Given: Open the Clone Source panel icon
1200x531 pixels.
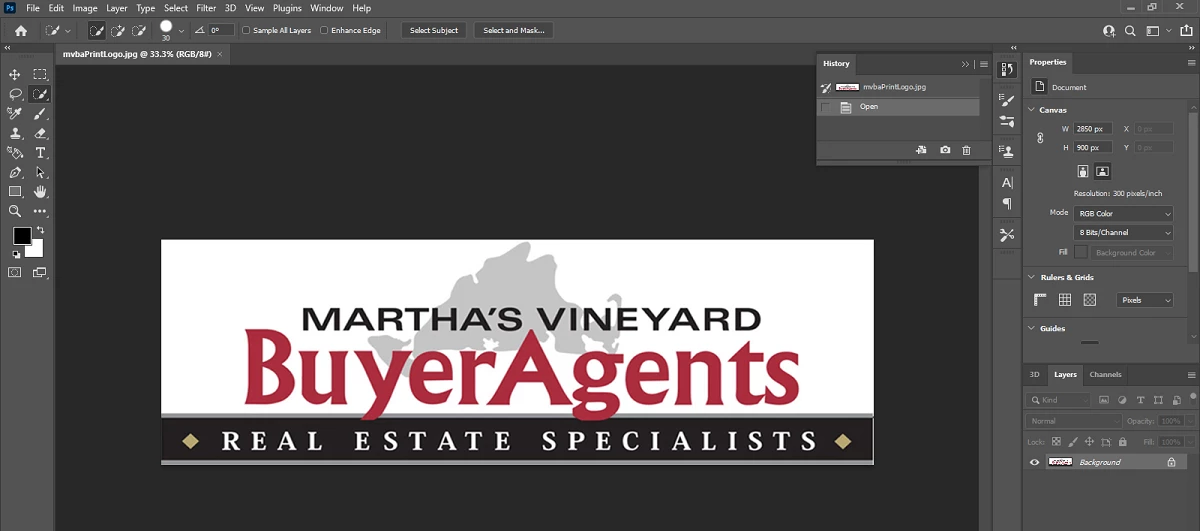Looking at the screenshot, I should pyautogui.click(x=1007, y=152).
